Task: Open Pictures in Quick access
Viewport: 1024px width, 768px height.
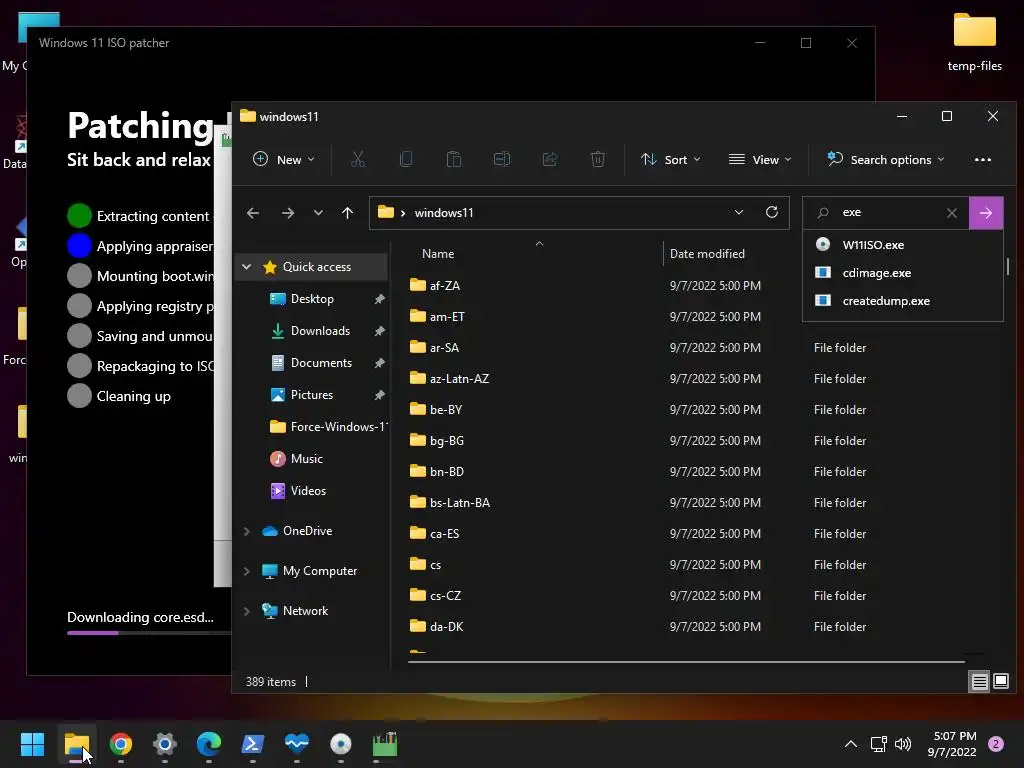Action: point(312,394)
